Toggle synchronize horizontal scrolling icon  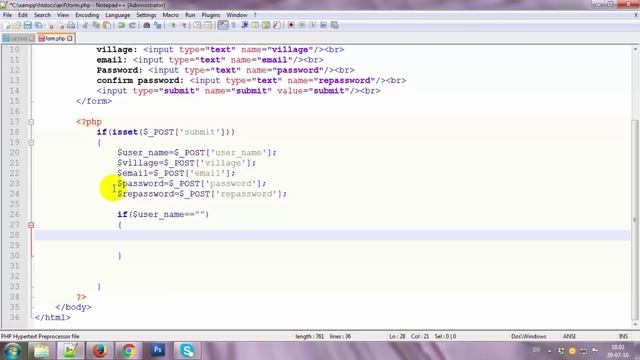(208, 25)
